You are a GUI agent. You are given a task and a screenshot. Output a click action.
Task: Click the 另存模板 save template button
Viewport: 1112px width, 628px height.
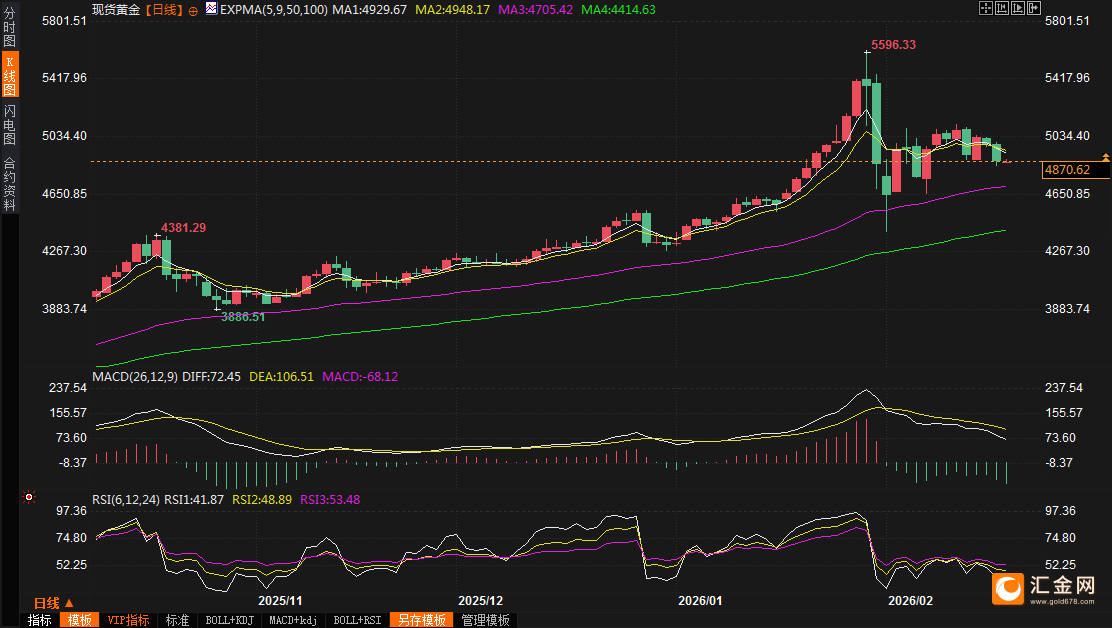click(x=421, y=620)
